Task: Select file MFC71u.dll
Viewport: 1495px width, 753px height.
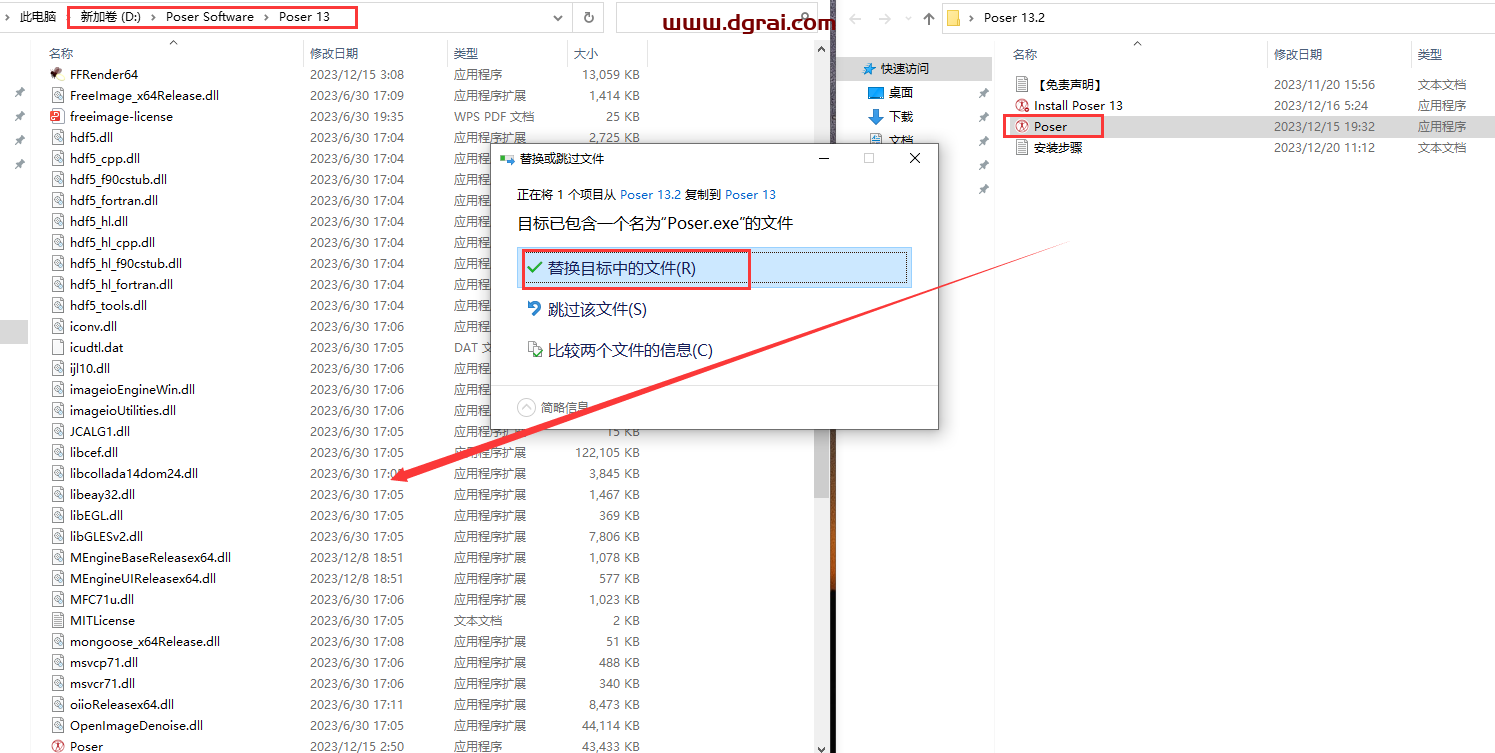Action: pyautogui.click(x=102, y=599)
